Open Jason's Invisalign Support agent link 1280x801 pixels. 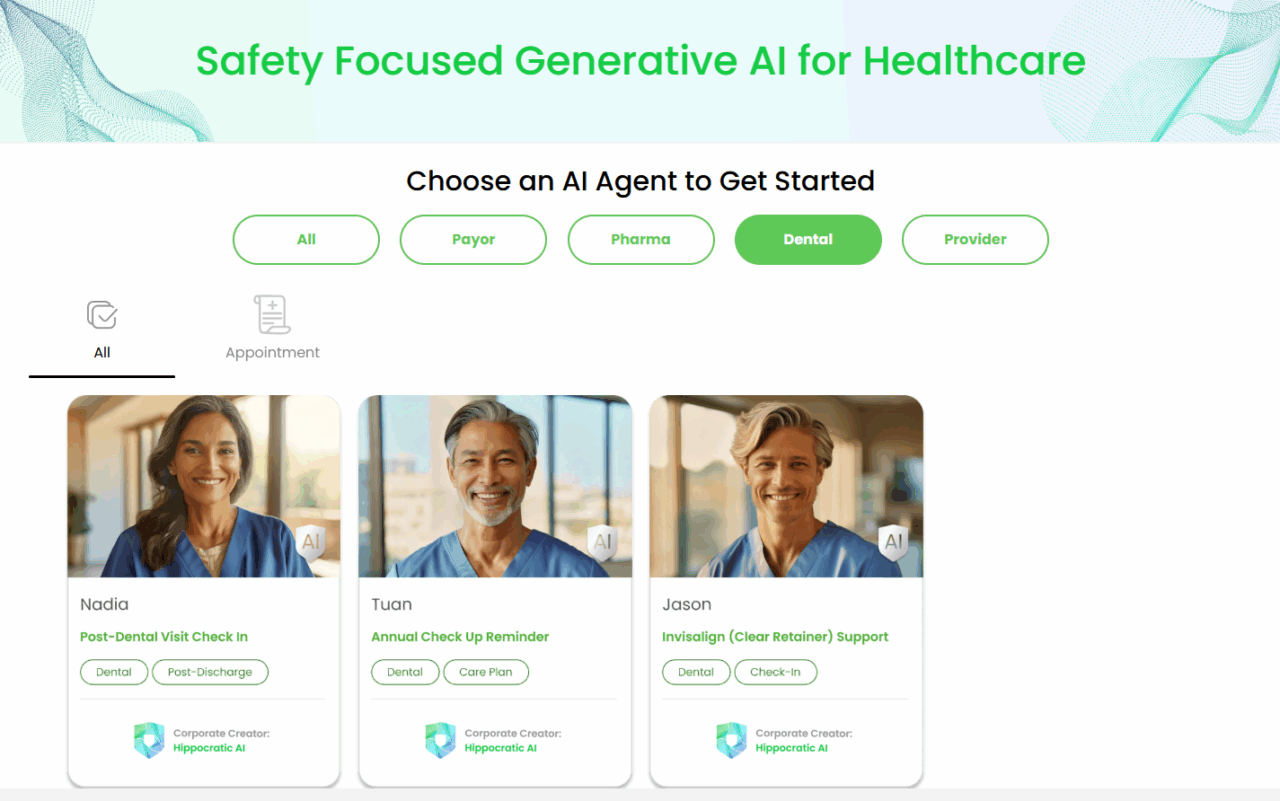pos(777,636)
